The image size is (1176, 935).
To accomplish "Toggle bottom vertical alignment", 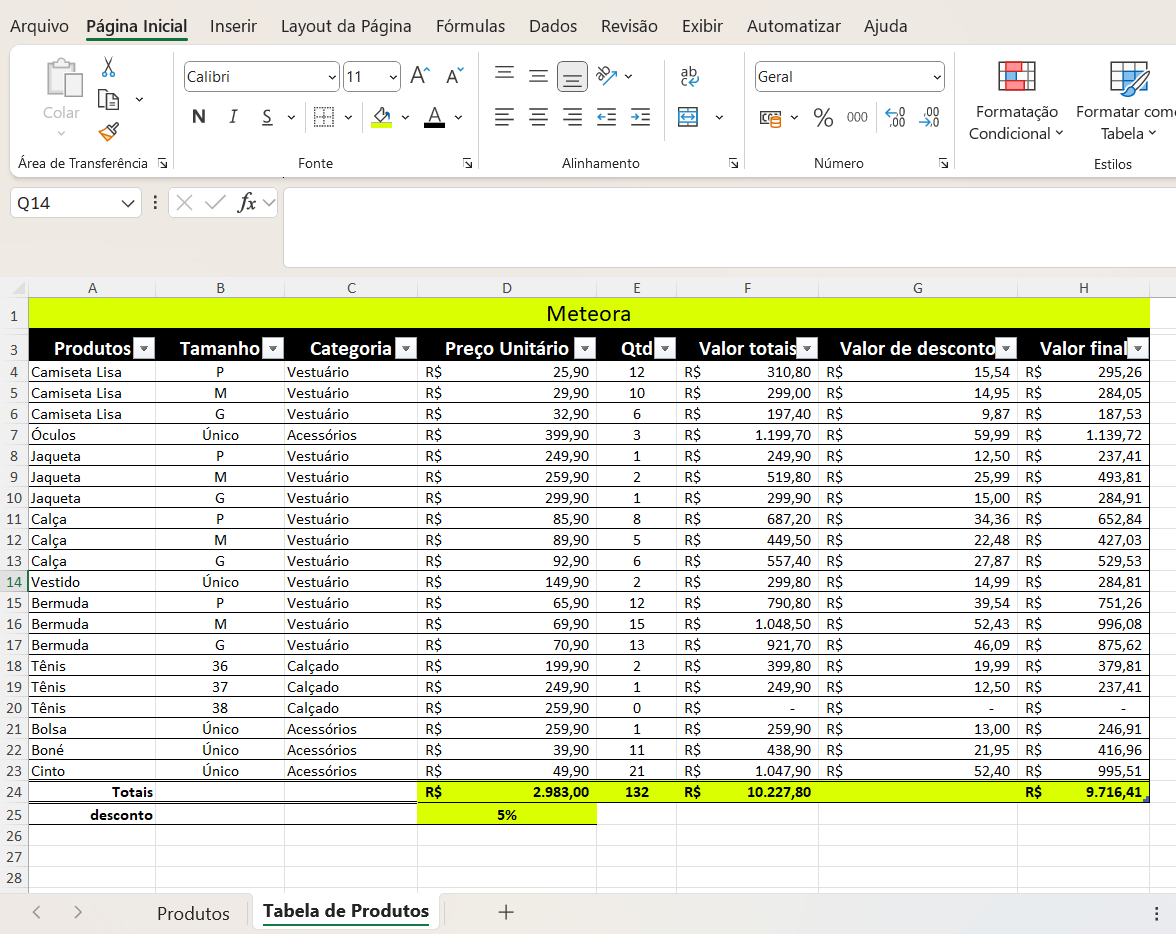I will point(572,76).
